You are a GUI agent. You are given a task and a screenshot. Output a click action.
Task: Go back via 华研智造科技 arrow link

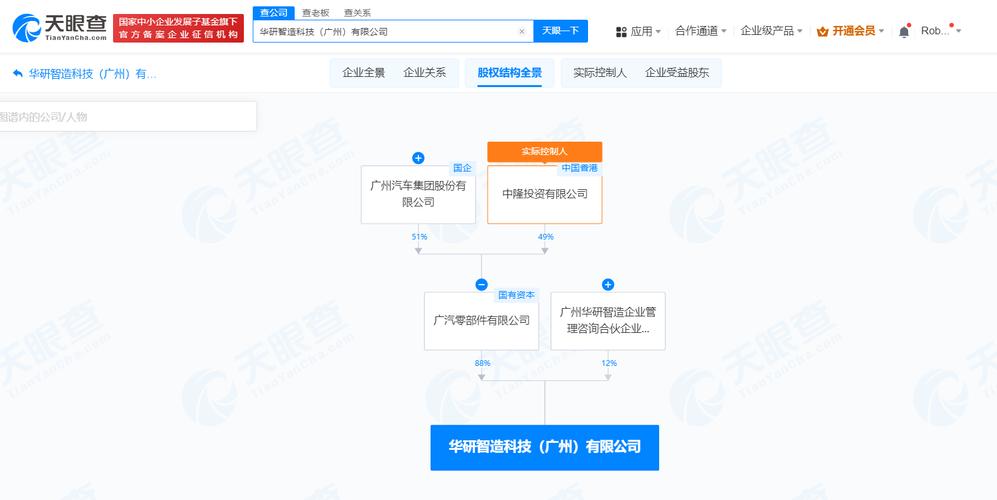(85, 74)
